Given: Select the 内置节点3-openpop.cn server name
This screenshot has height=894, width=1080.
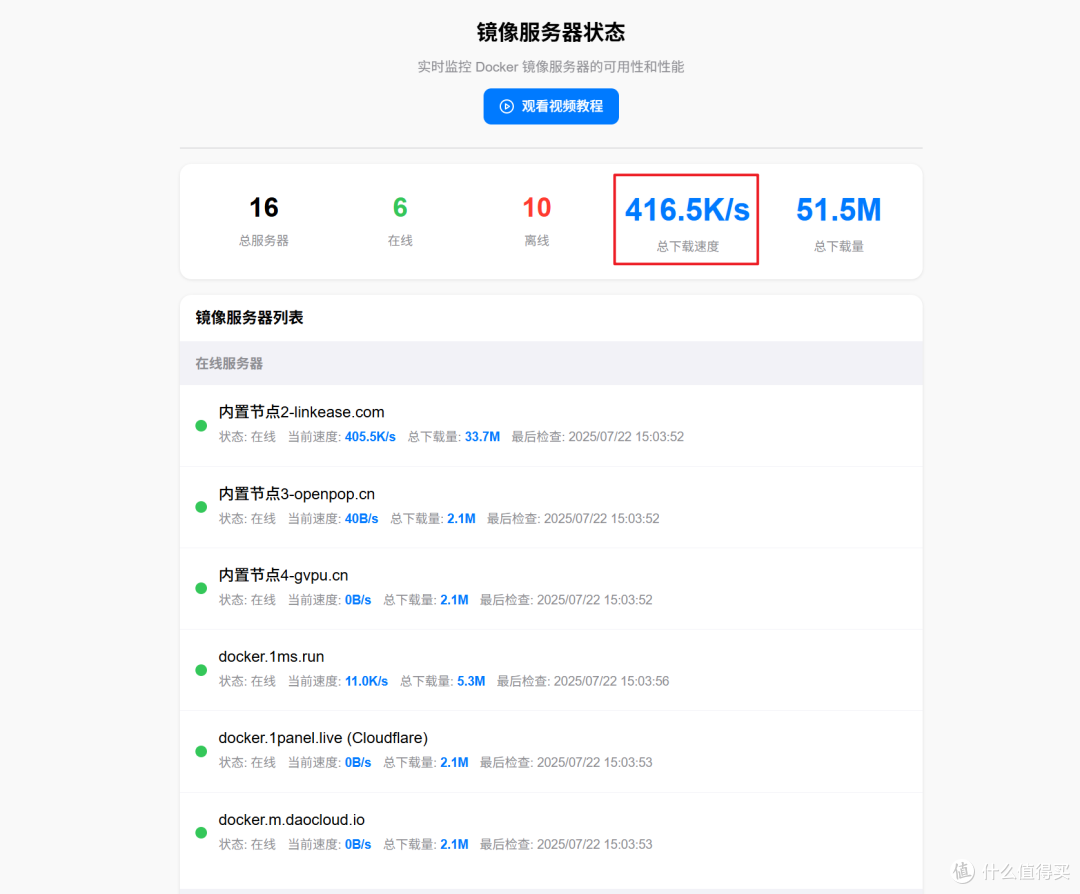Looking at the screenshot, I should tap(297, 494).
